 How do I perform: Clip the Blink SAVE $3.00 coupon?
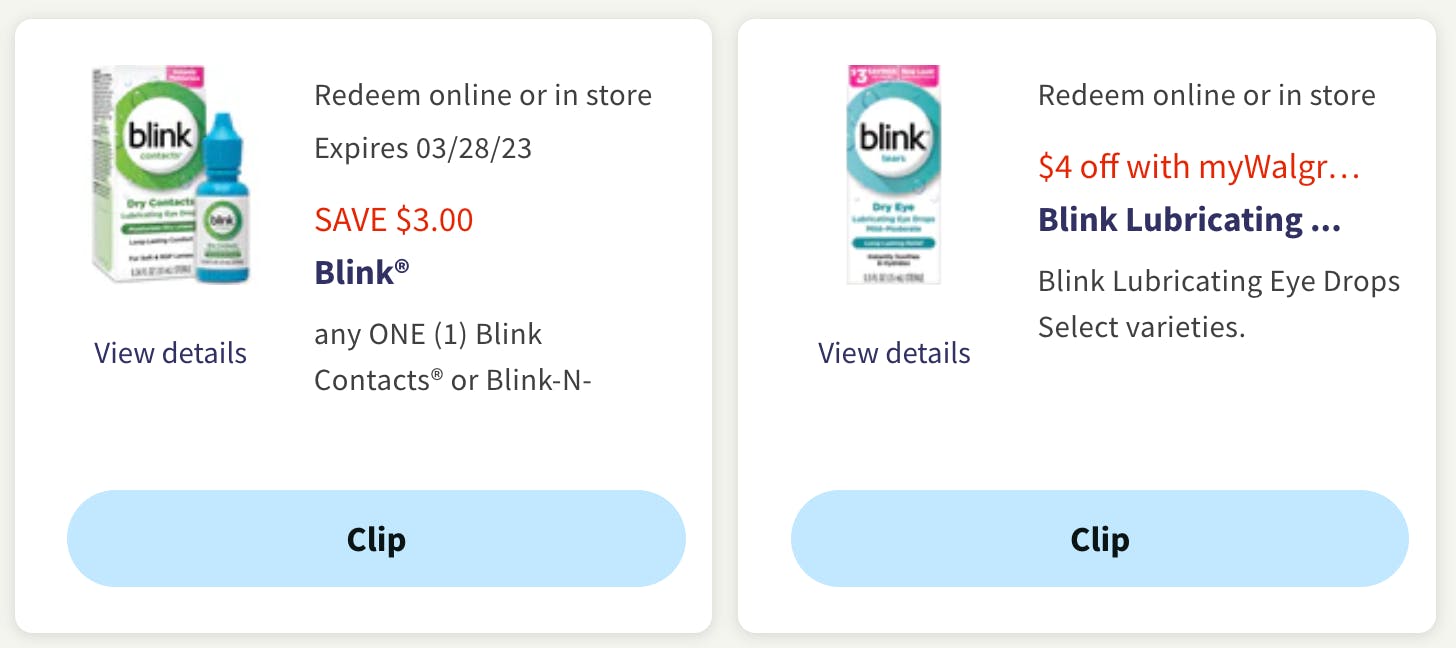(376, 539)
